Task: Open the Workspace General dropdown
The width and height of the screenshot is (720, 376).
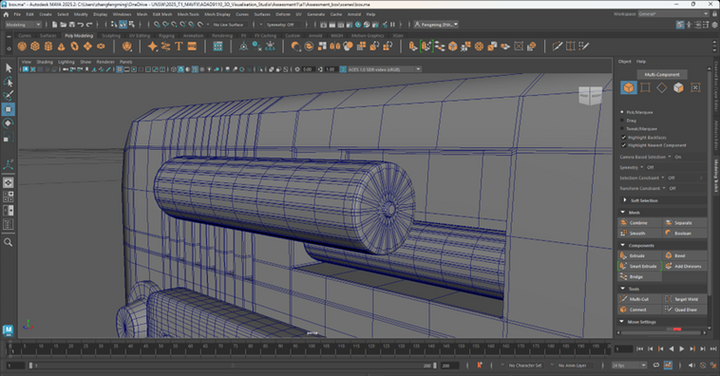Action: (673, 14)
